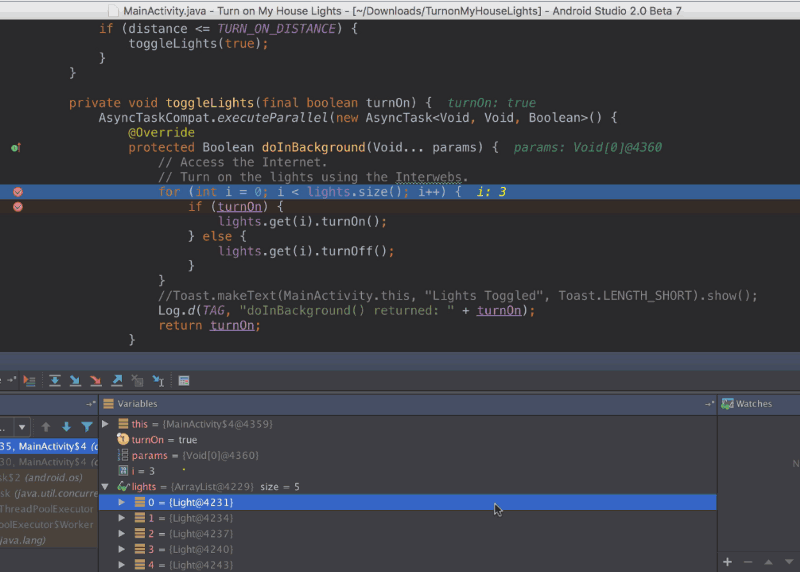Click the frames filter funnel icon
The image size is (800, 572).
pos(87,427)
